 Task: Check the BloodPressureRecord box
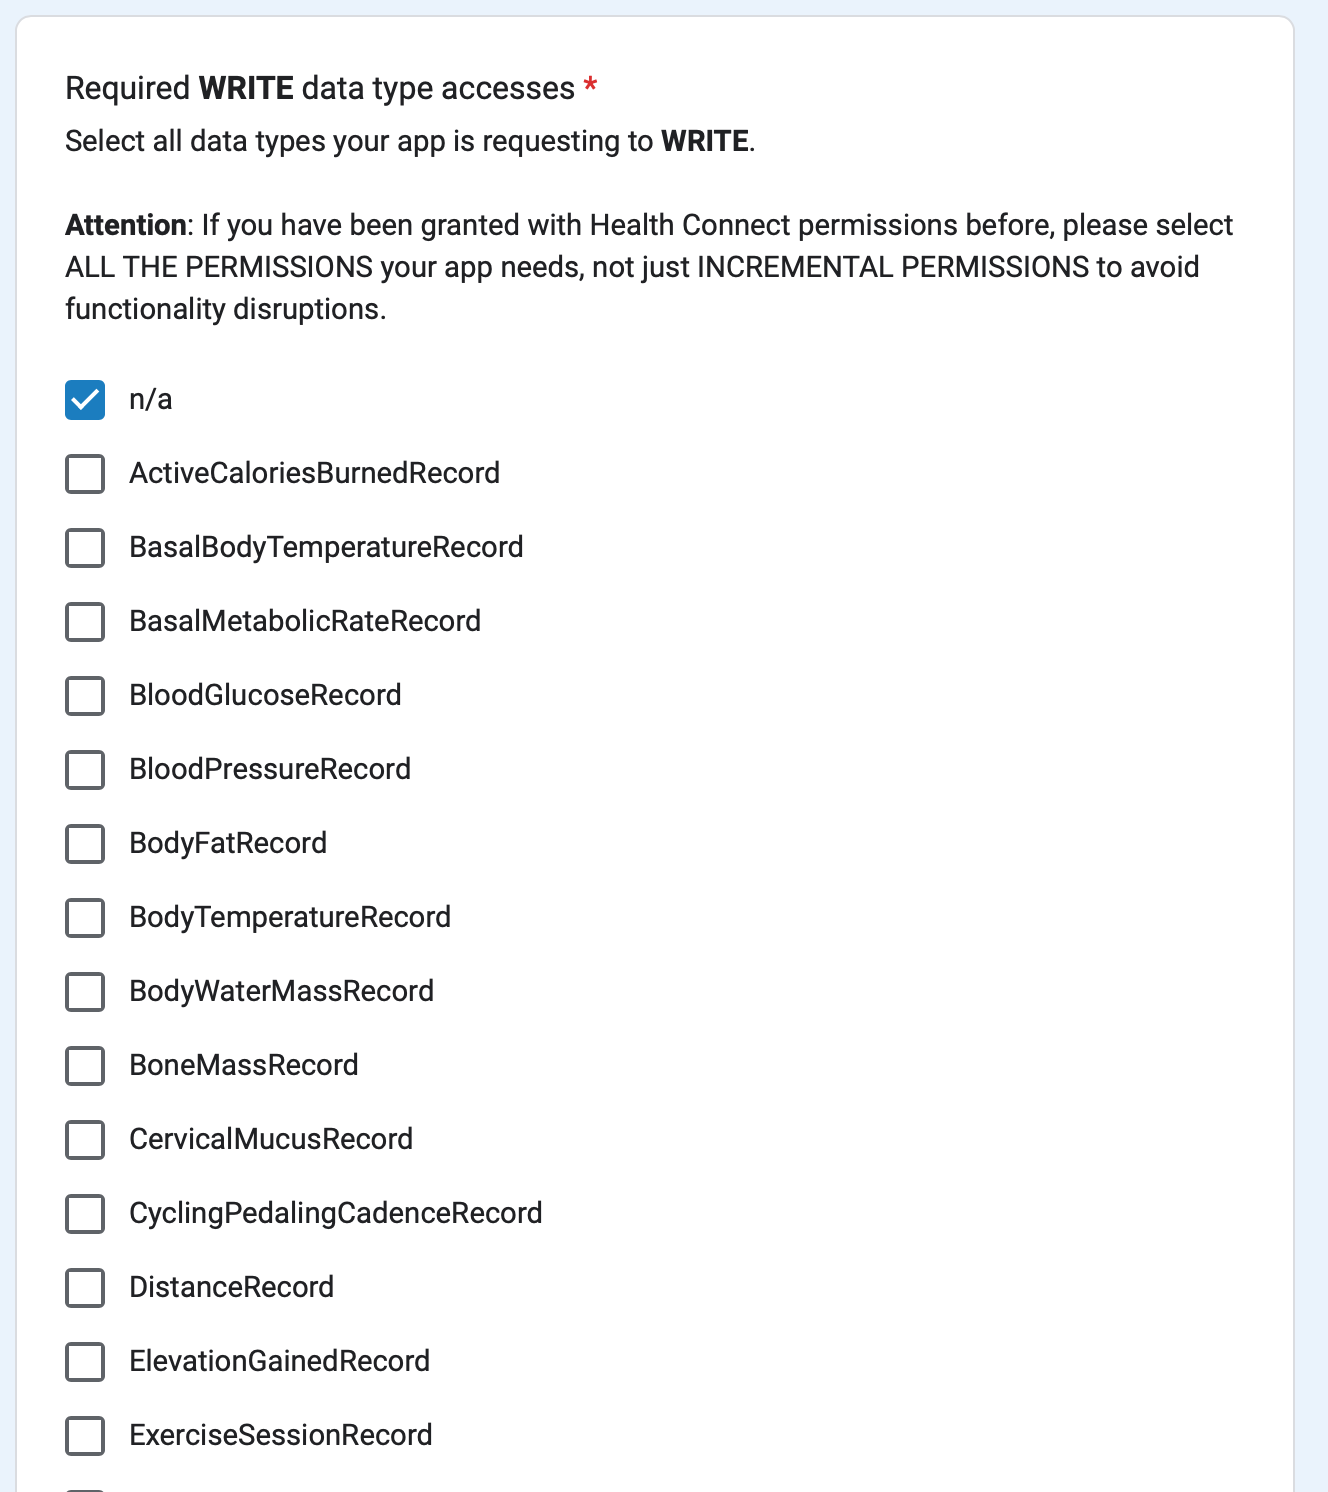point(85,770)
